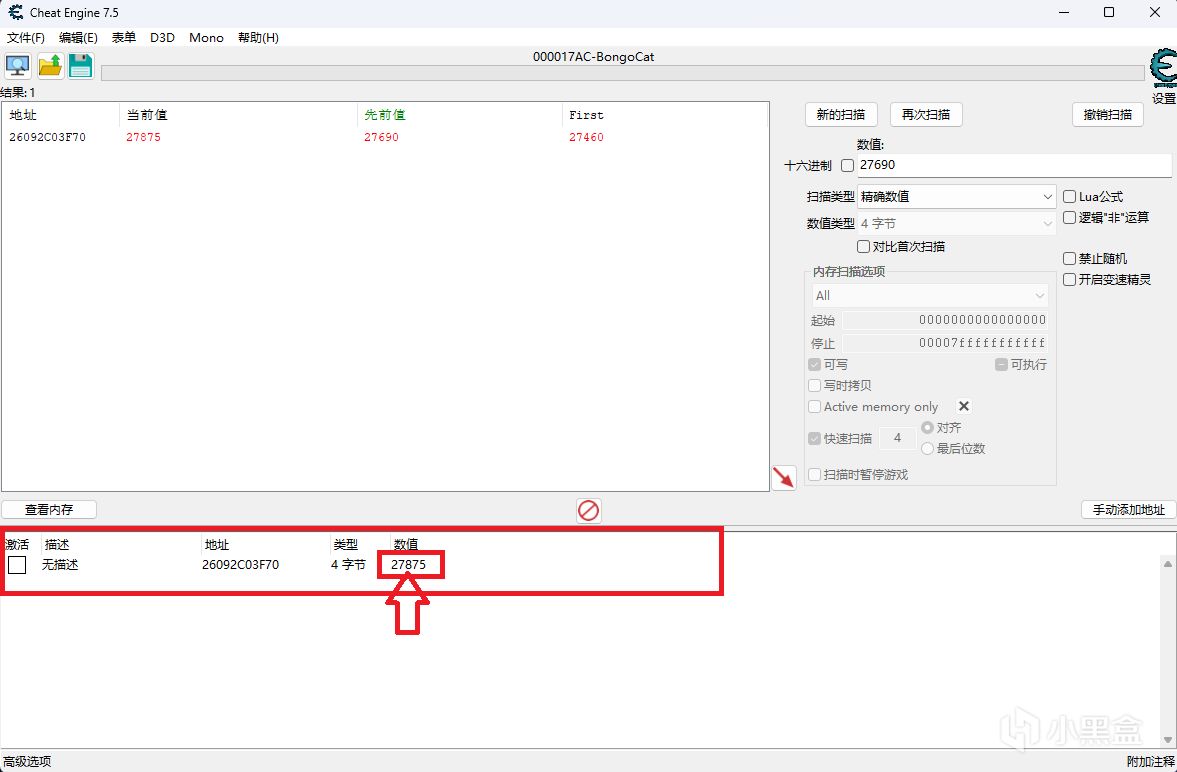The image size is (1177, 772).
Task: Enable the 禁止随机 checkbox
Action: coord(1070,258)
